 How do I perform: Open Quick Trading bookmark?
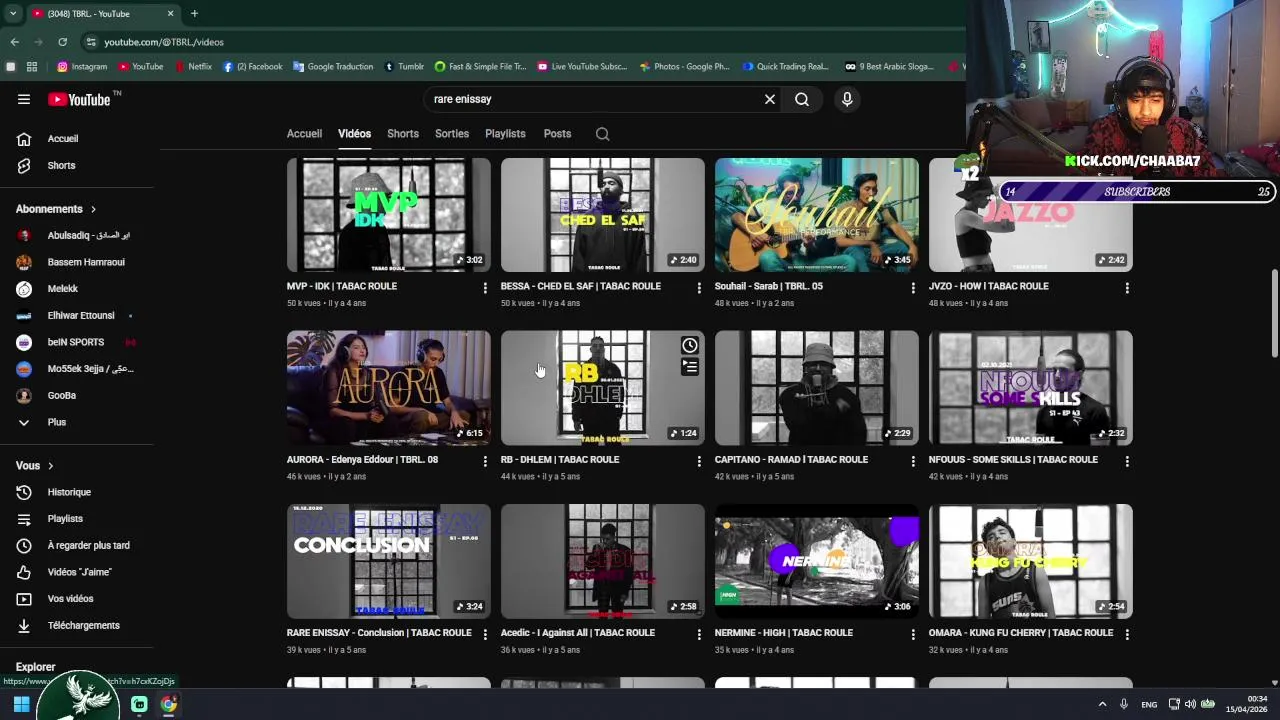click(786, 67)
